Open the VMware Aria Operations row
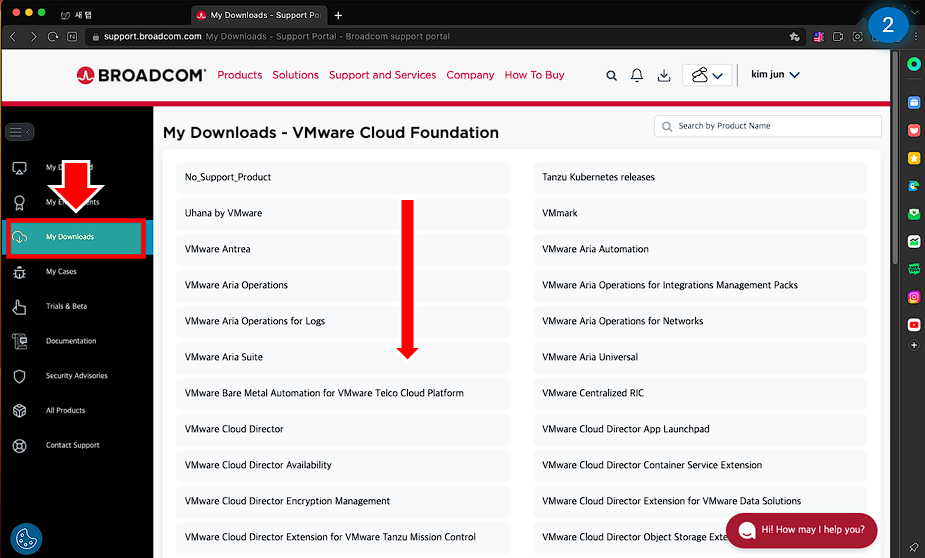The width and height of the screenshot is (925, 558). [x=343, y=285]
